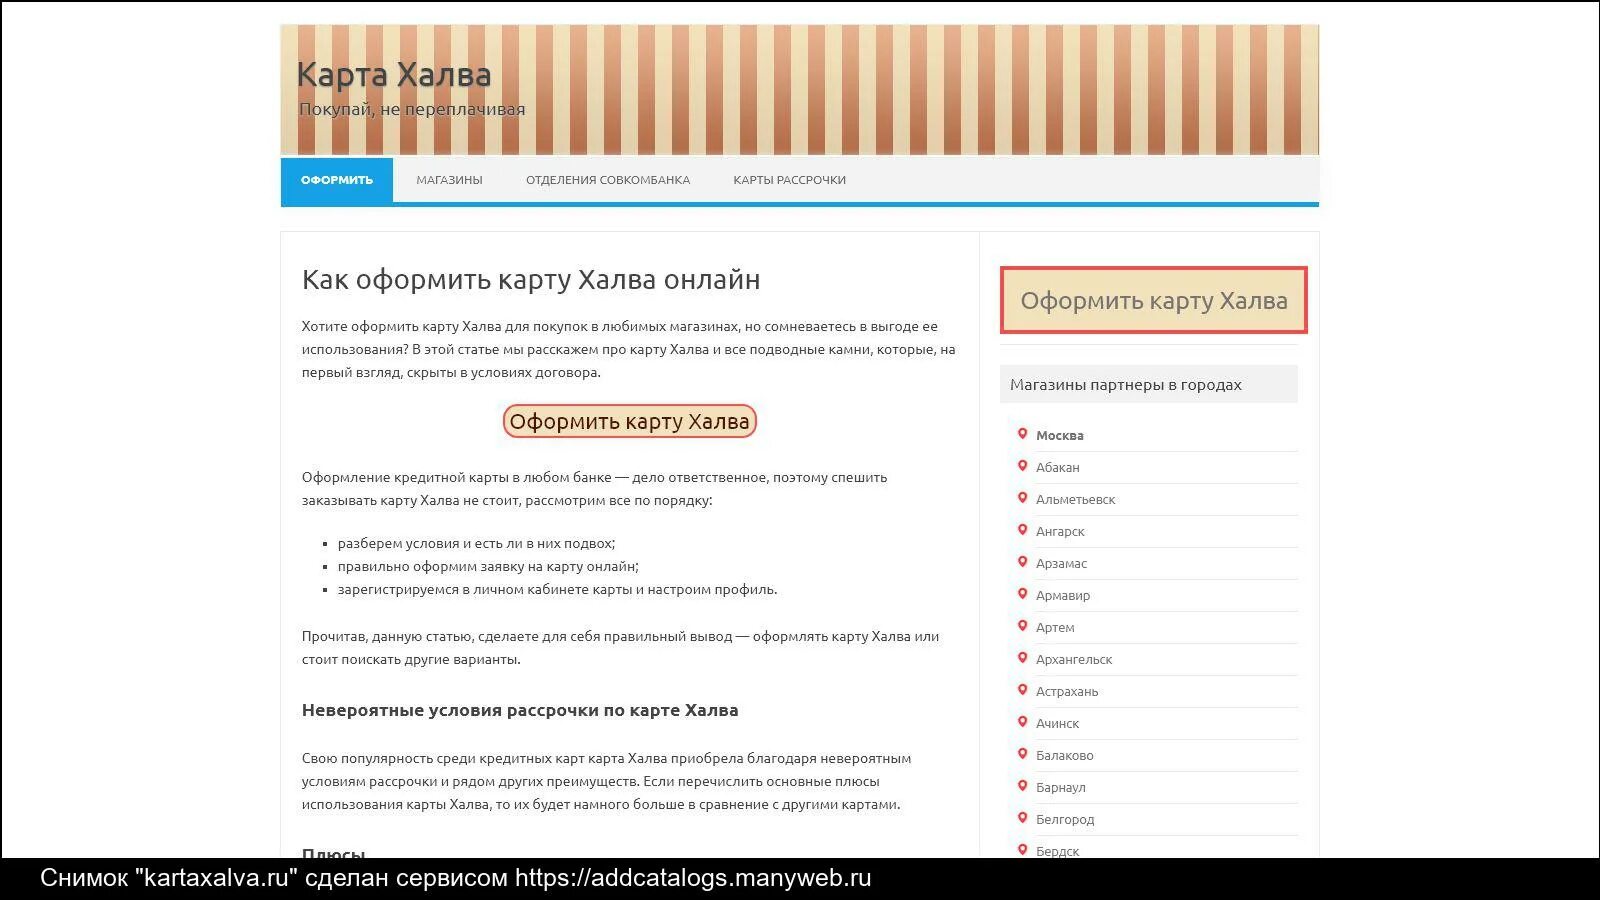Viewport: 1600px width, 900px height.
Task: Click the rounded Оформить карту Халва button in article
Action: pyautogui.click(x=629, y=421)
